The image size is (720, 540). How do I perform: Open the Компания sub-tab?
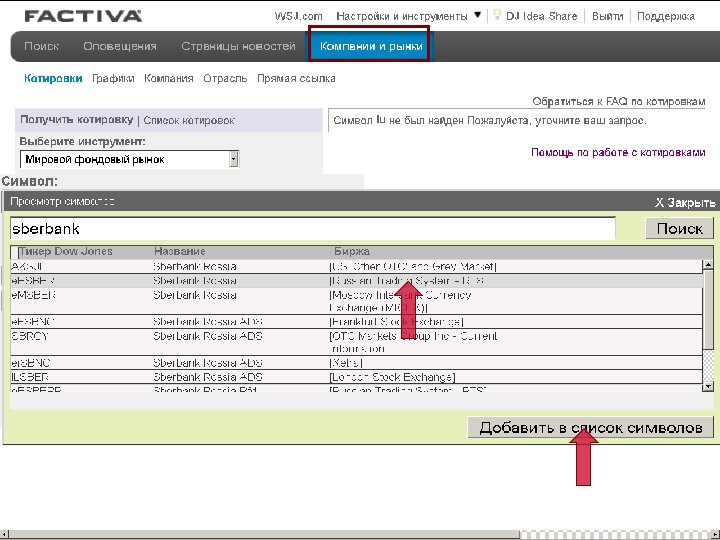point(169,79)
